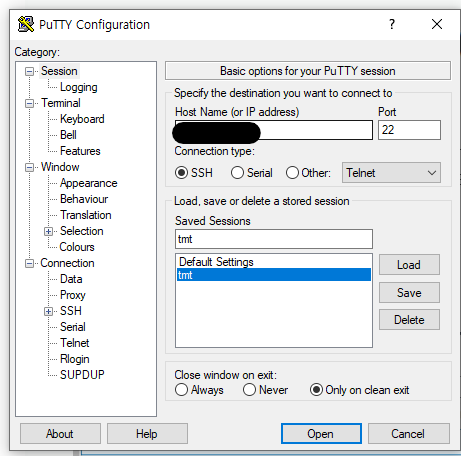Screen dimensions: 461x456
Task: Click the PuTTY icon in title bar
Action: [x=26, y=24]
